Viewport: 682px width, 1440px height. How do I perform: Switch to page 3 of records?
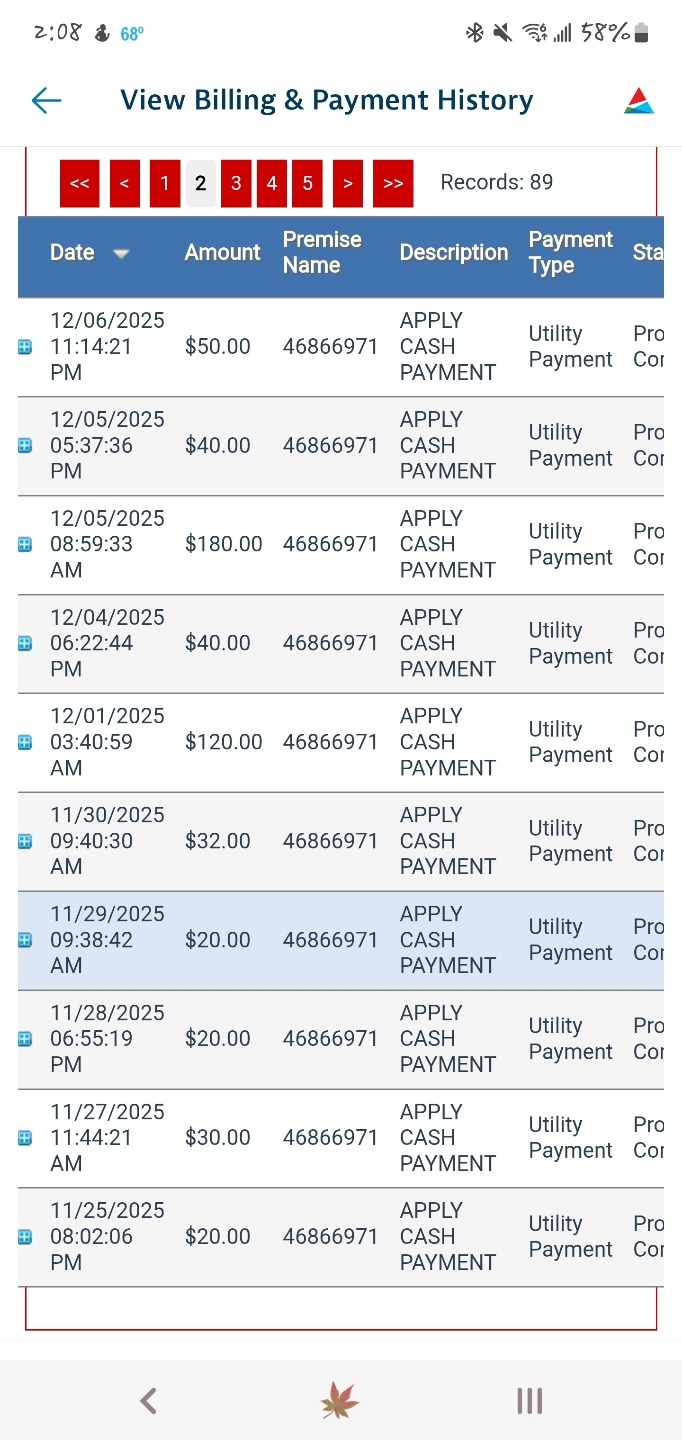click(236, 184)
